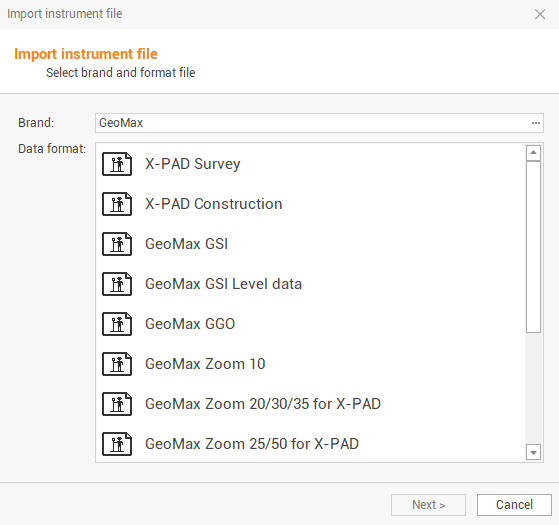Image resolution: width=559 pixels, height=525 pixels.
Task: Click the icon beside GeoMax GSI Level data
Action: [117, 284]
